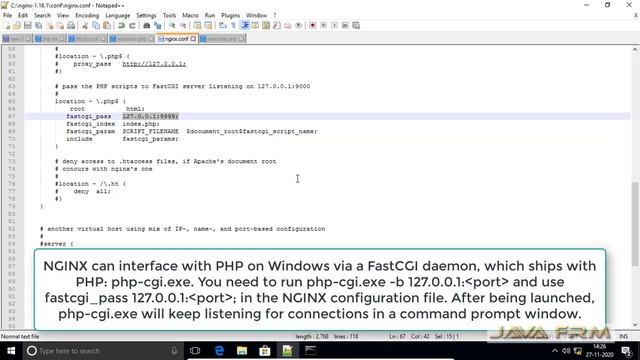Cut selection with the scissors icon

pyautogui.click(x=85, y=25)
